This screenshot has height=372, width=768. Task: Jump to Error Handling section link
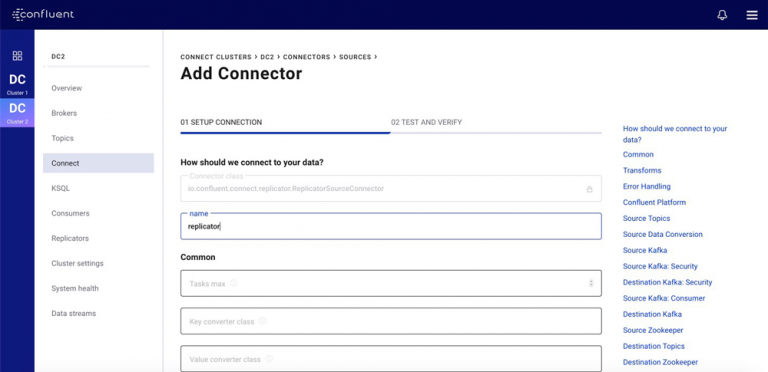click(x=647, y=186)
